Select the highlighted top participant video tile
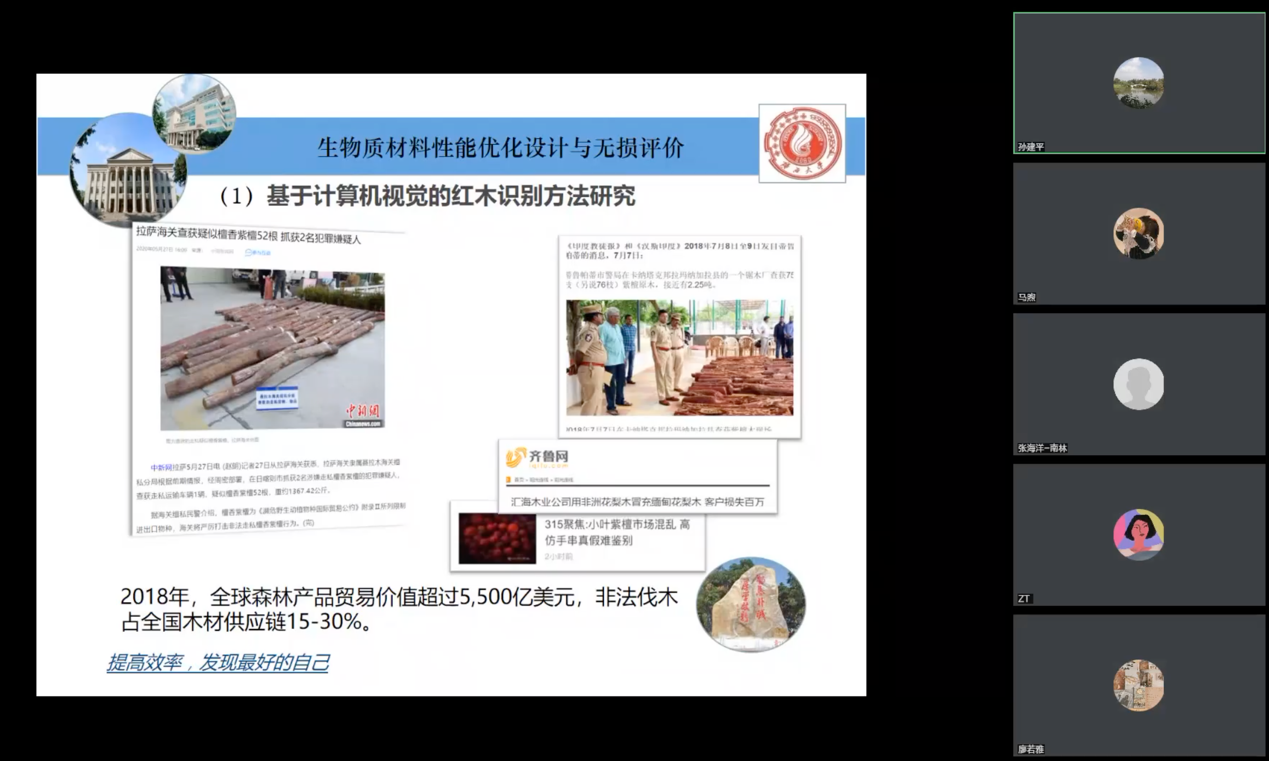 tap(1139, 83)
